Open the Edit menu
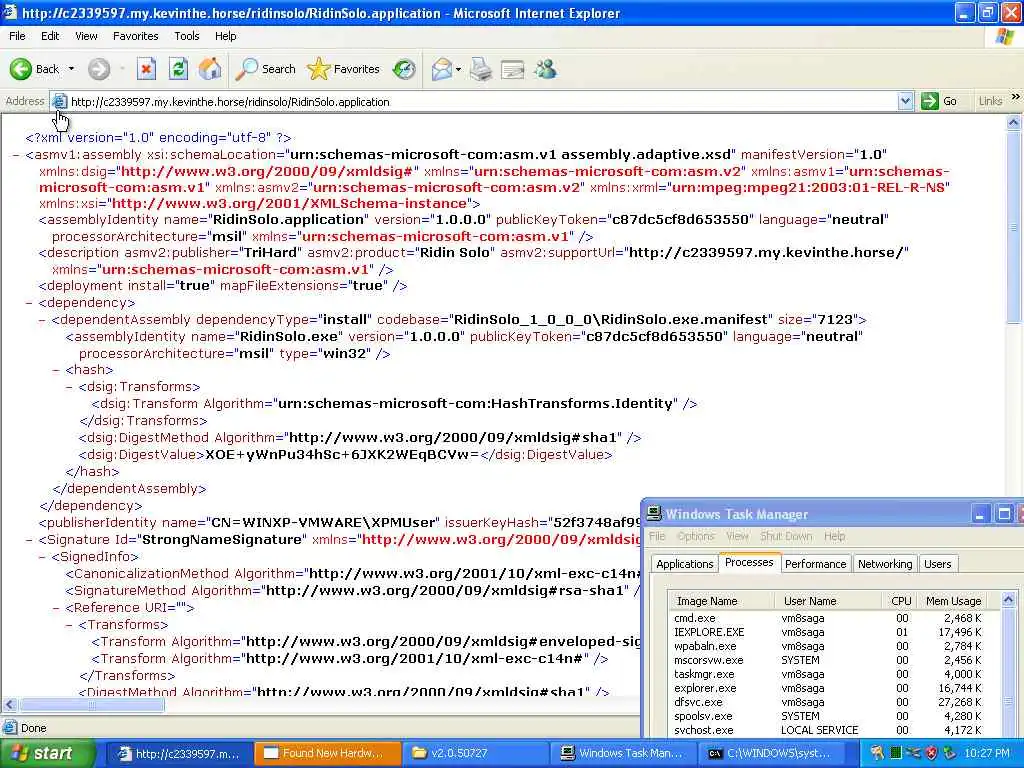1024x768 pixels. pyautogui.click(x=50, y=36)
